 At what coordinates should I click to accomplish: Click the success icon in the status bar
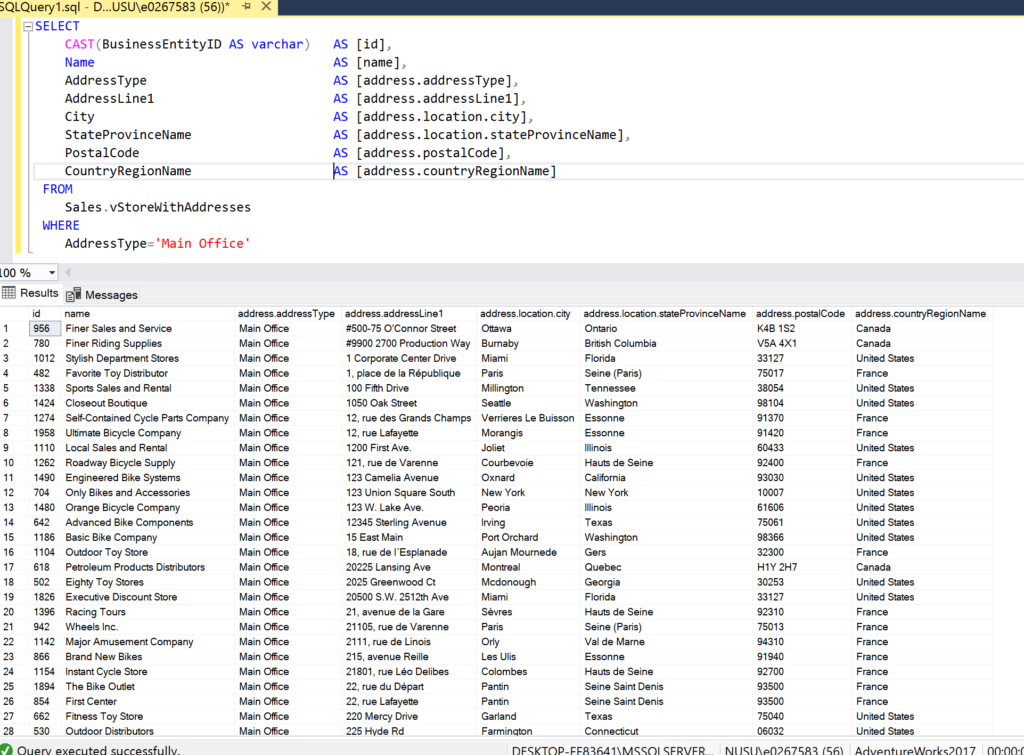click(7, 749)
